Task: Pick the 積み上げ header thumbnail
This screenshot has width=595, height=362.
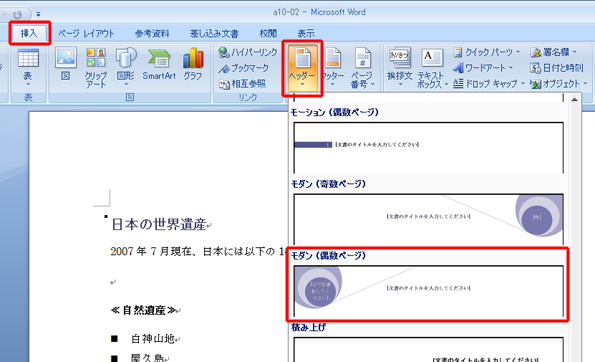Action: pos(428,349)
